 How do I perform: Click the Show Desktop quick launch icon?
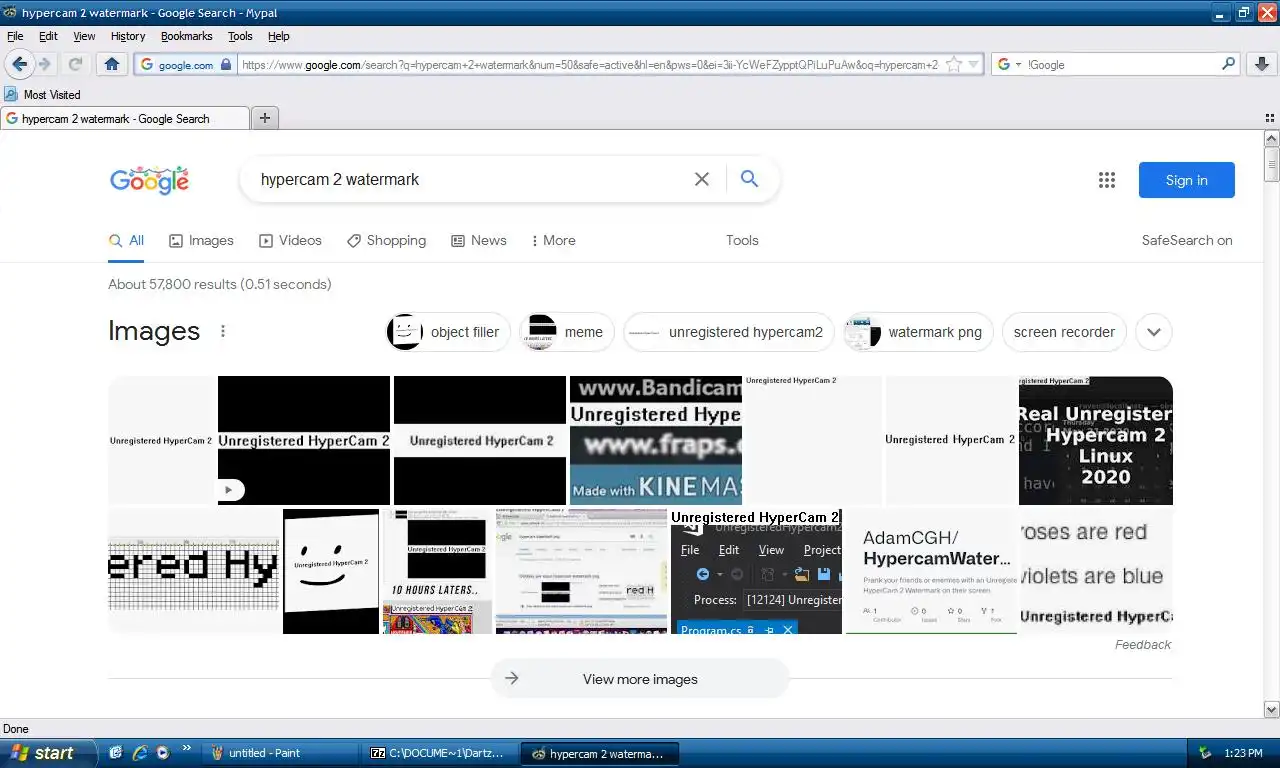click(x=116, y=753)
